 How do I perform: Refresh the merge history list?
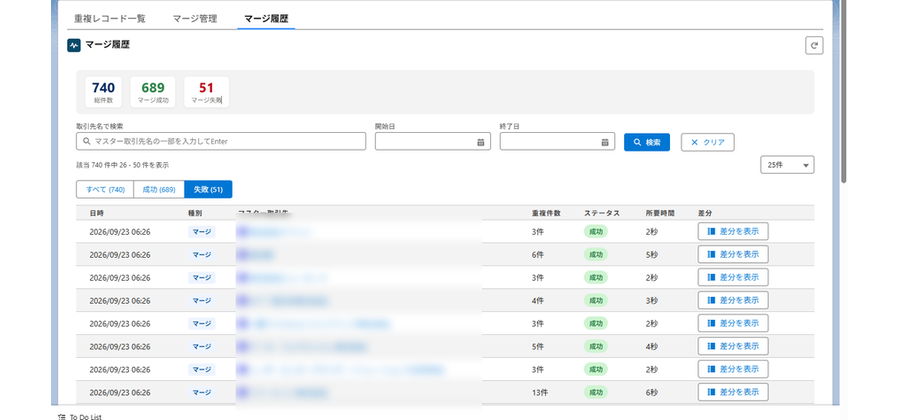point(814,46)
